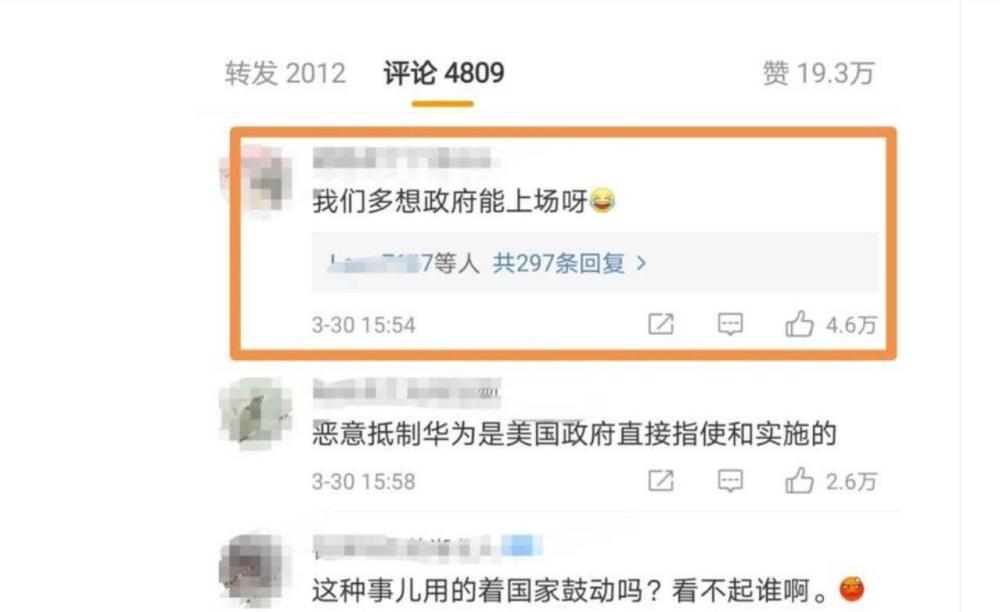Click reply bubble icon on the 3-30 15:58 comment
The width and height of the screenshot is (1000, 612).
(730, 481)
